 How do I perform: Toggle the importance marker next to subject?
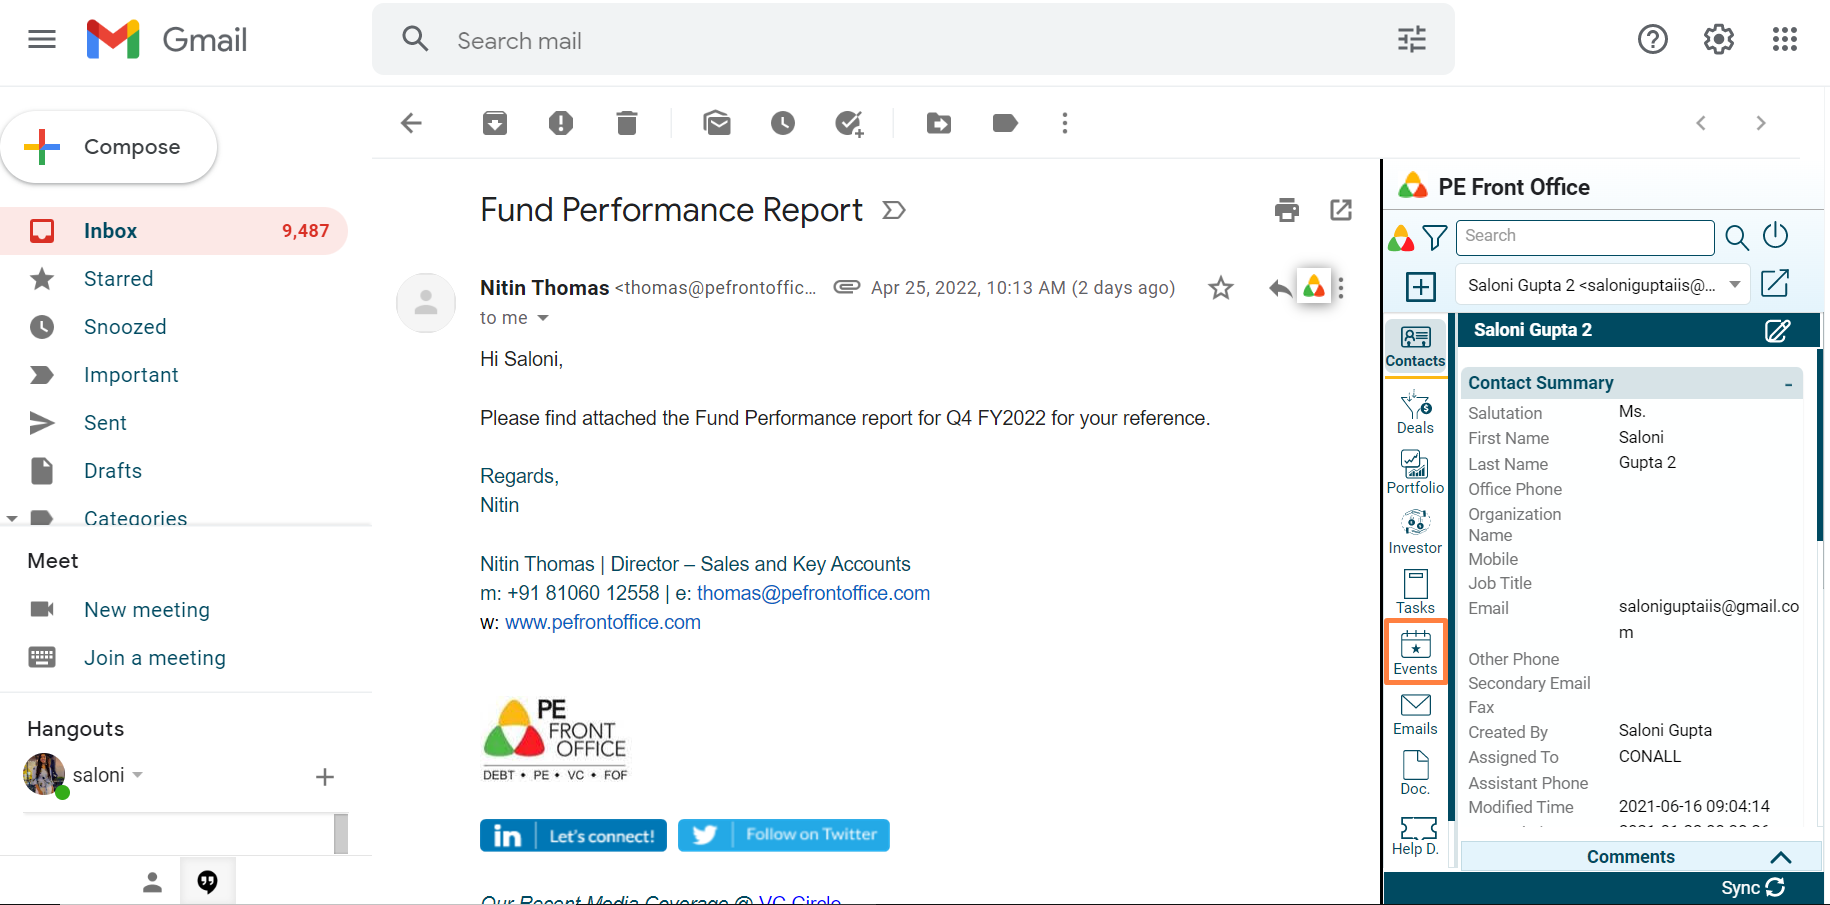point(894,210)
